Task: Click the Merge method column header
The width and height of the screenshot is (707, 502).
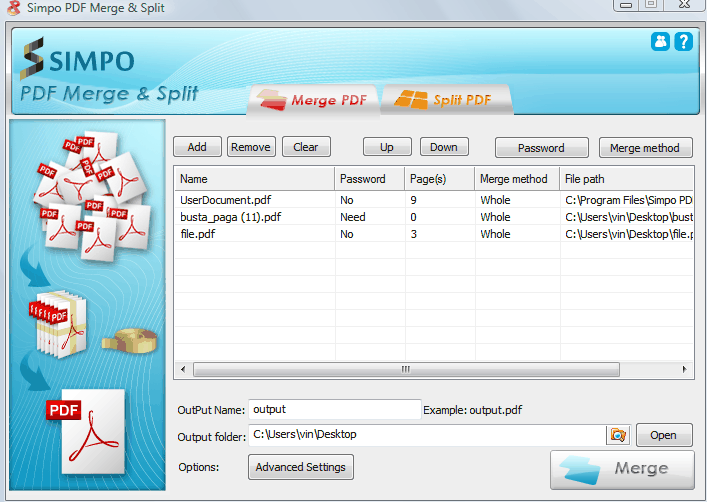Action: [517, 179]
